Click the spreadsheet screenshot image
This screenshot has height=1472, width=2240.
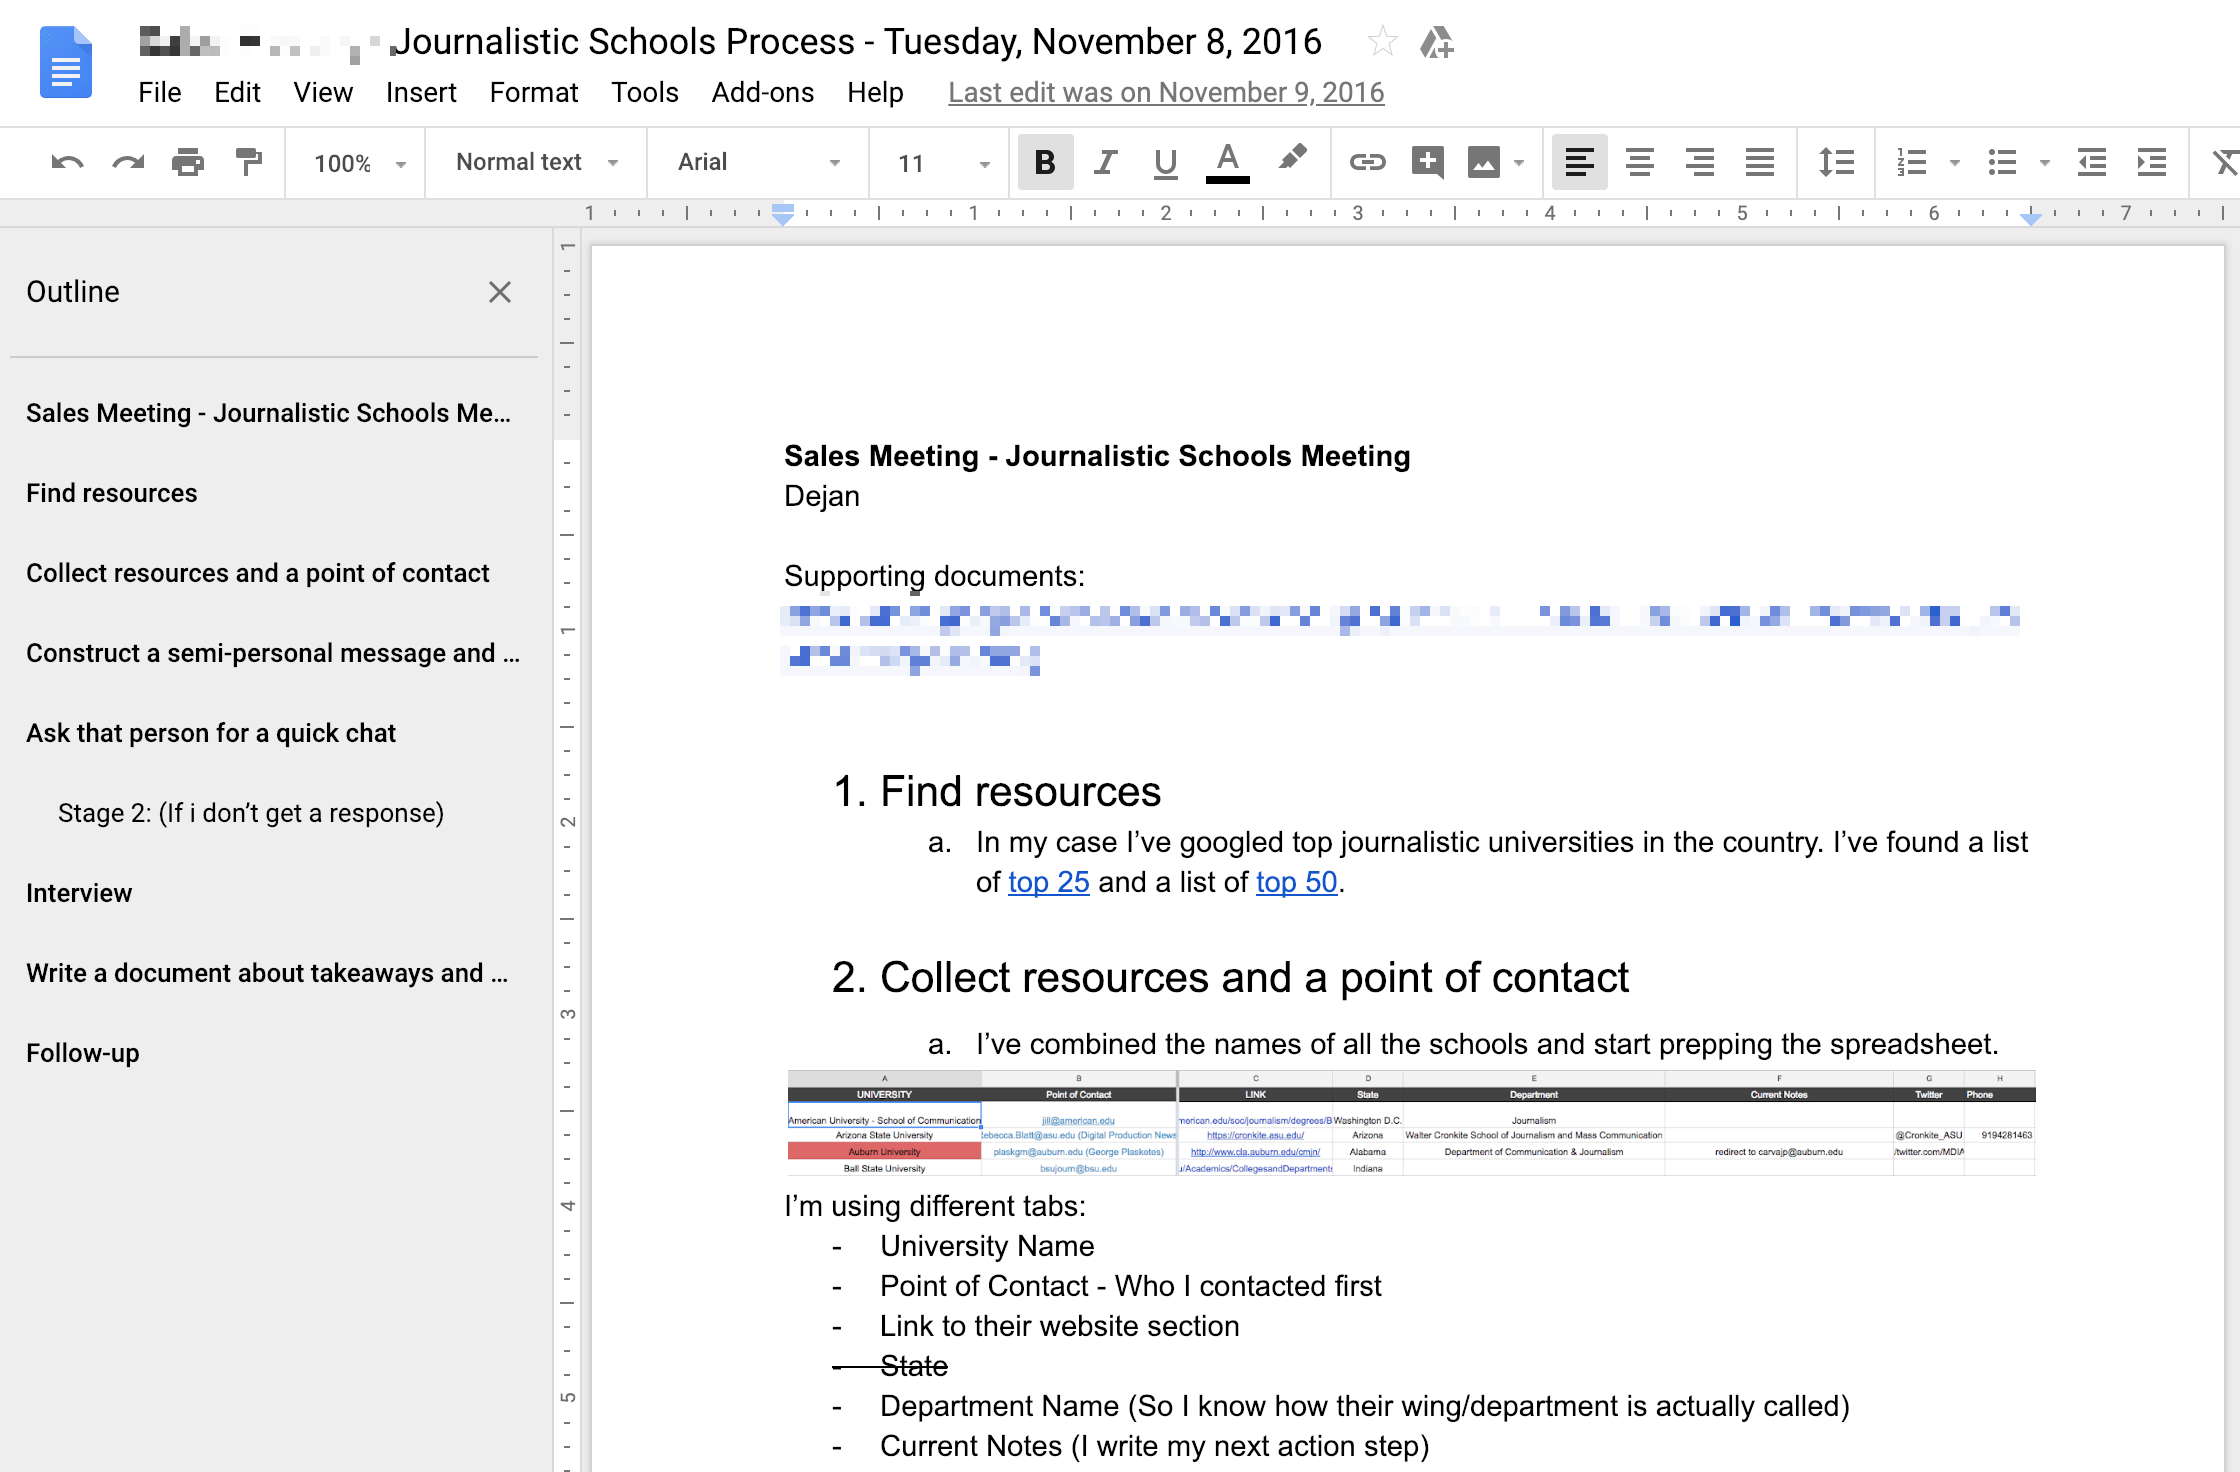[x=1411, y=1123]
